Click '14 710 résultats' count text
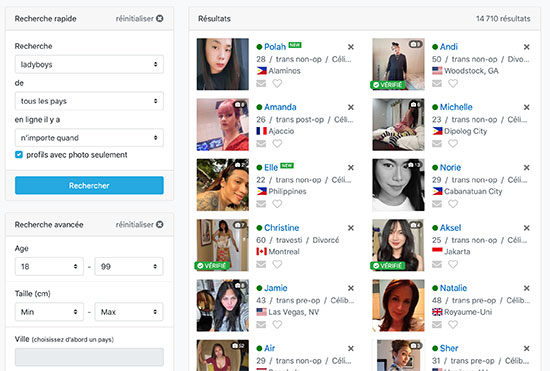The width and height of the screenshot is (550, 371). [503, 19]
